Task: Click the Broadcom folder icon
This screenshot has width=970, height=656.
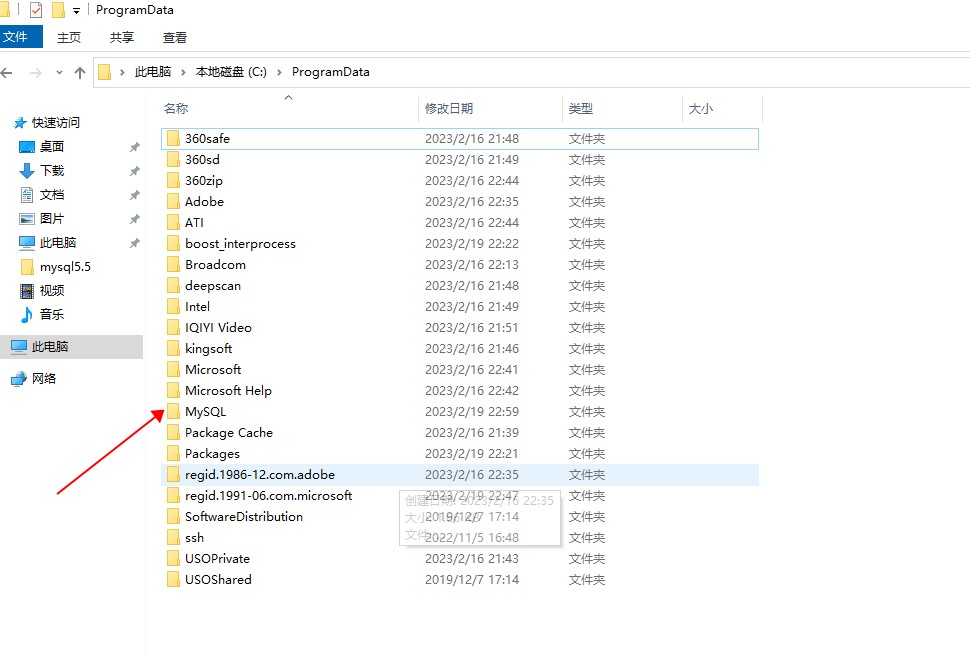Action: (x=173, y=265)
